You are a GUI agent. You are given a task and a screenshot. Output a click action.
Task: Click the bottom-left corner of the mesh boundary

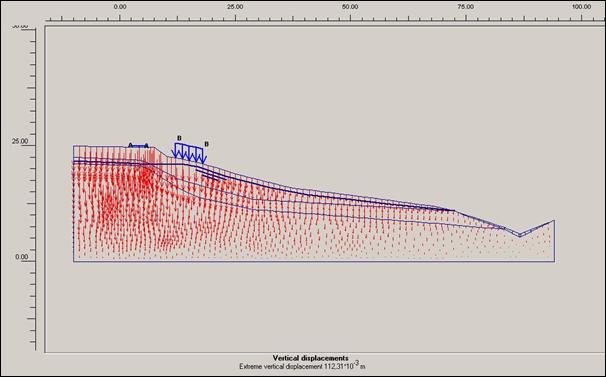tap(73, 262)
